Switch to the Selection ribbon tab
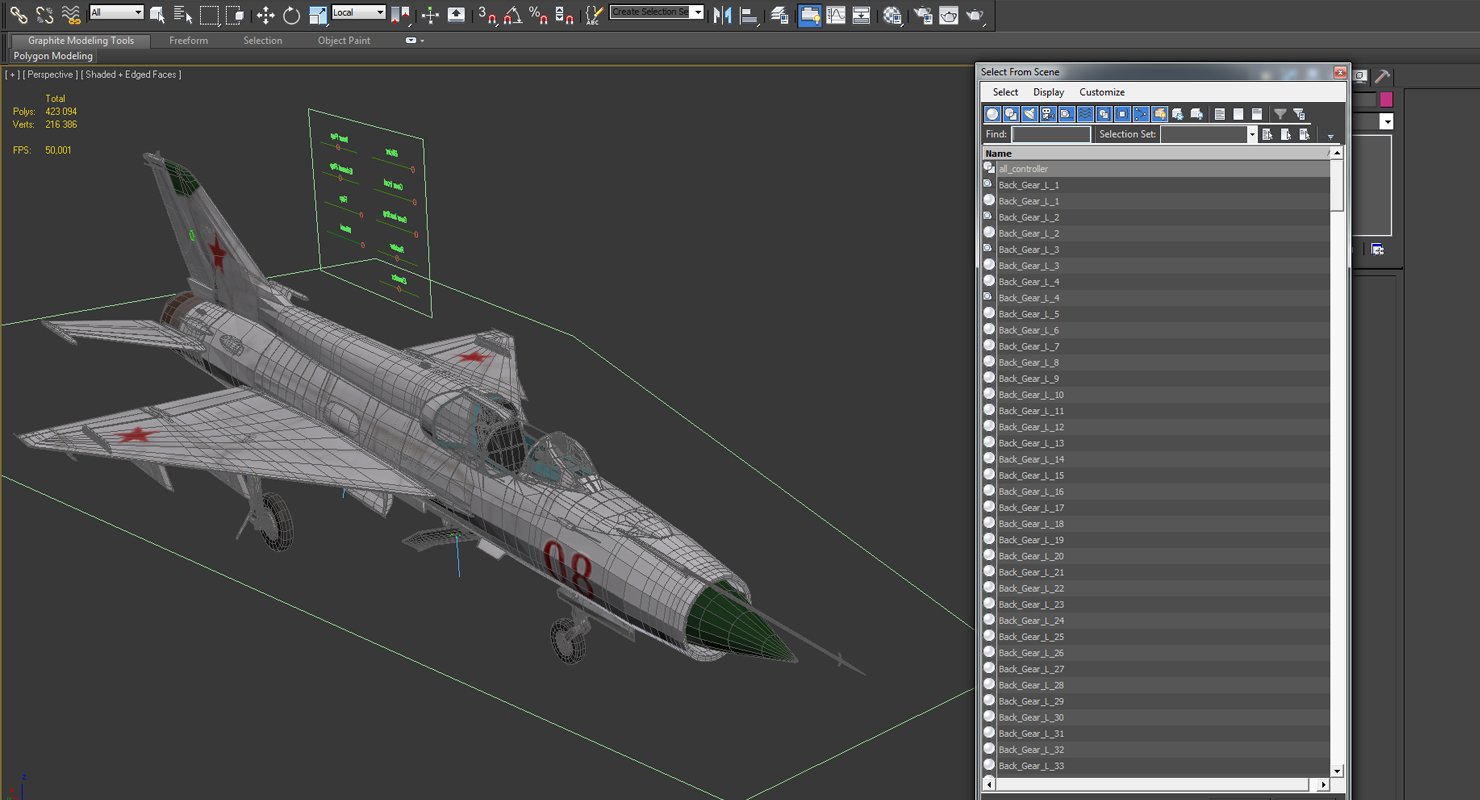The height and width of the screenshot is (800, 1480). [262, 41]
